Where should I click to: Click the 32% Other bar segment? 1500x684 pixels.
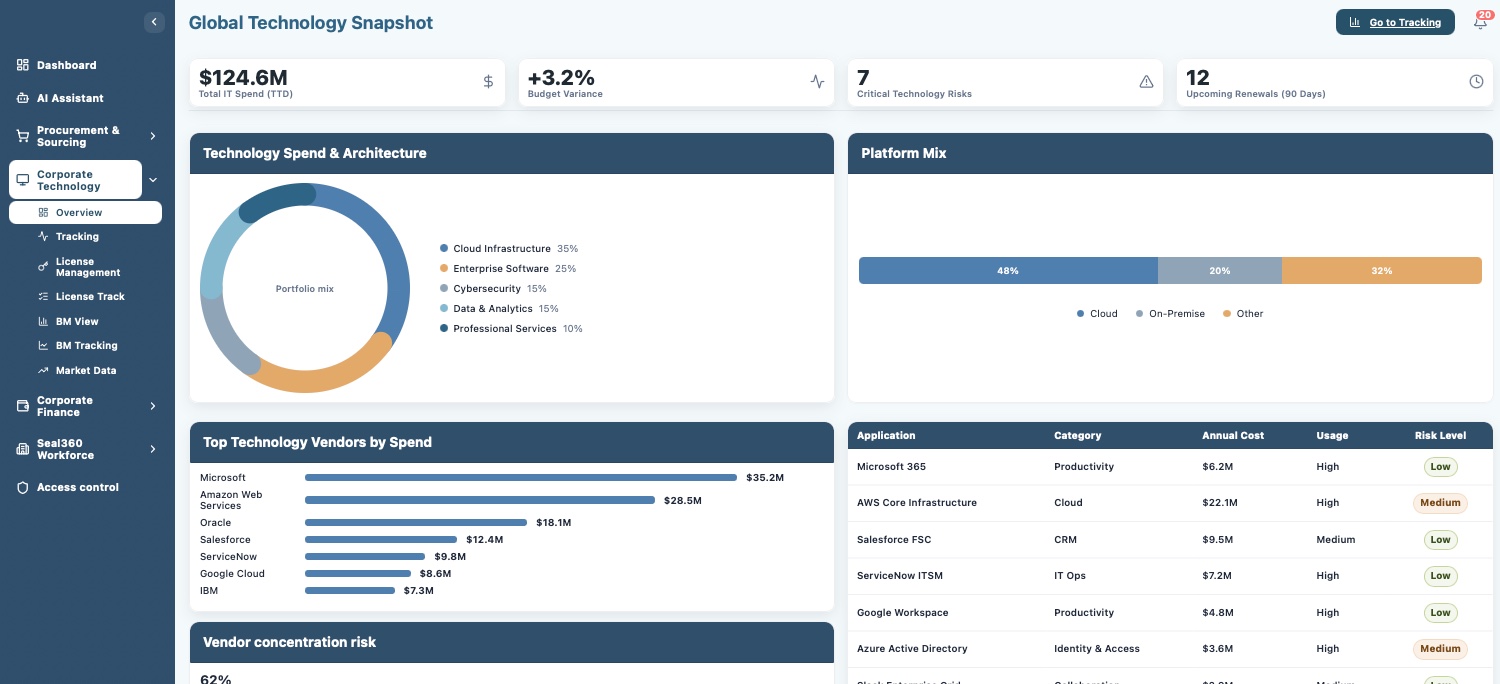pos(1382,271)
